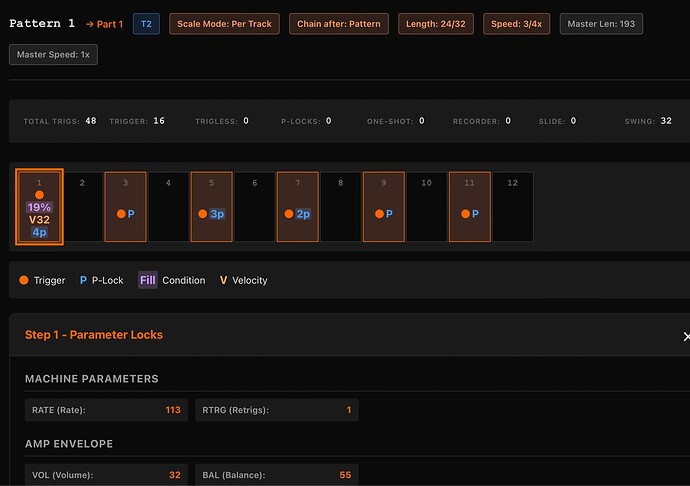Click the 4p lock badge on step 1
Viewport: 690px width, 486px height.
point(39,232)
